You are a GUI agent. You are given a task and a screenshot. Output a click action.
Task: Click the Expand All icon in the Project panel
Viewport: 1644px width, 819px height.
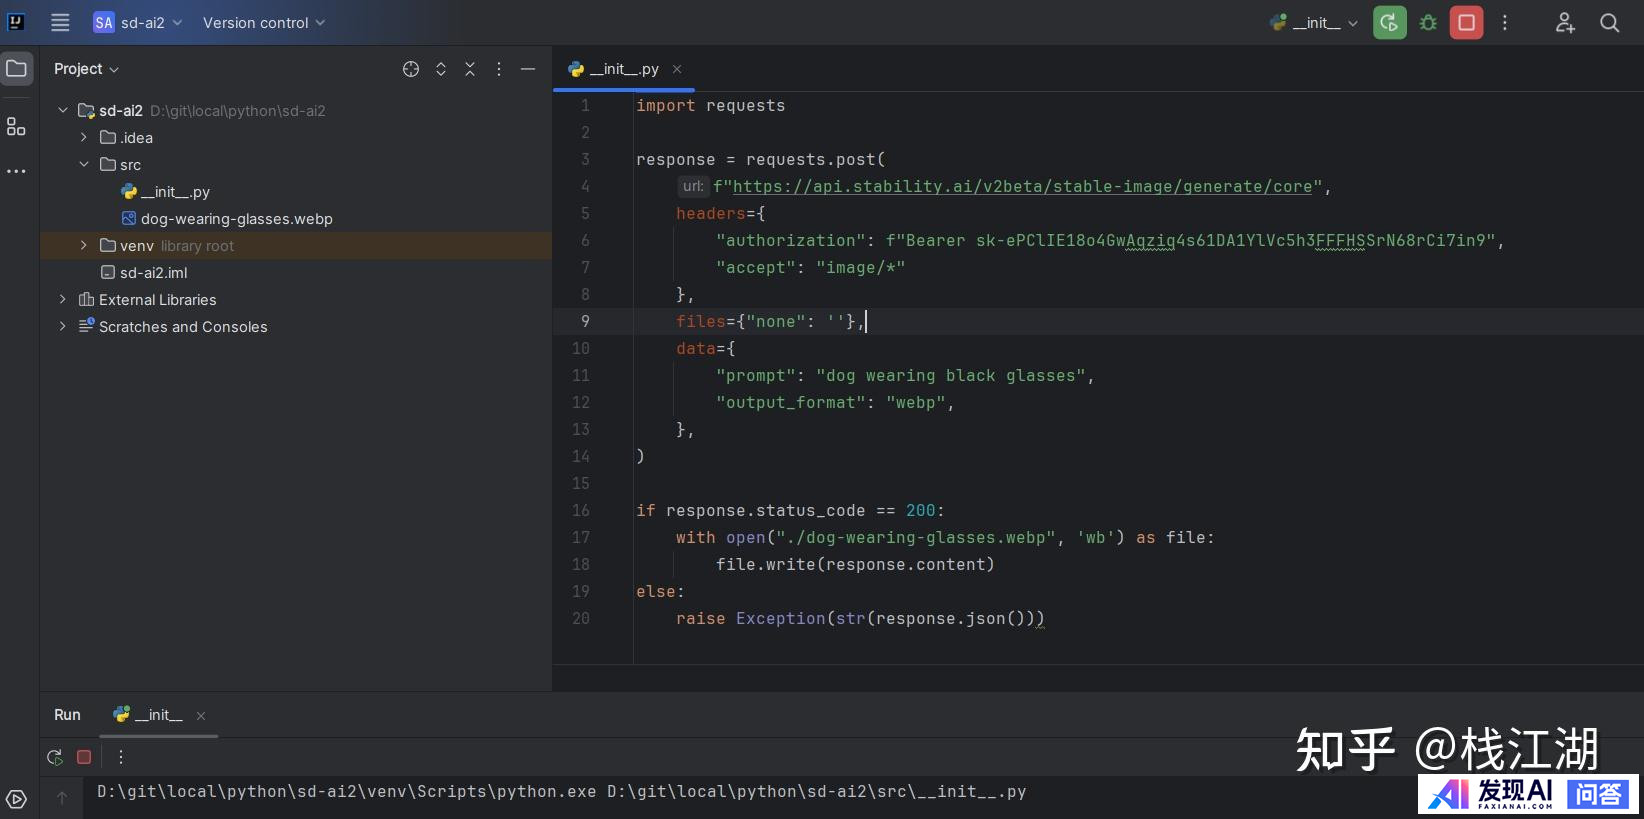pyautogui.click(x=441, y=69)
